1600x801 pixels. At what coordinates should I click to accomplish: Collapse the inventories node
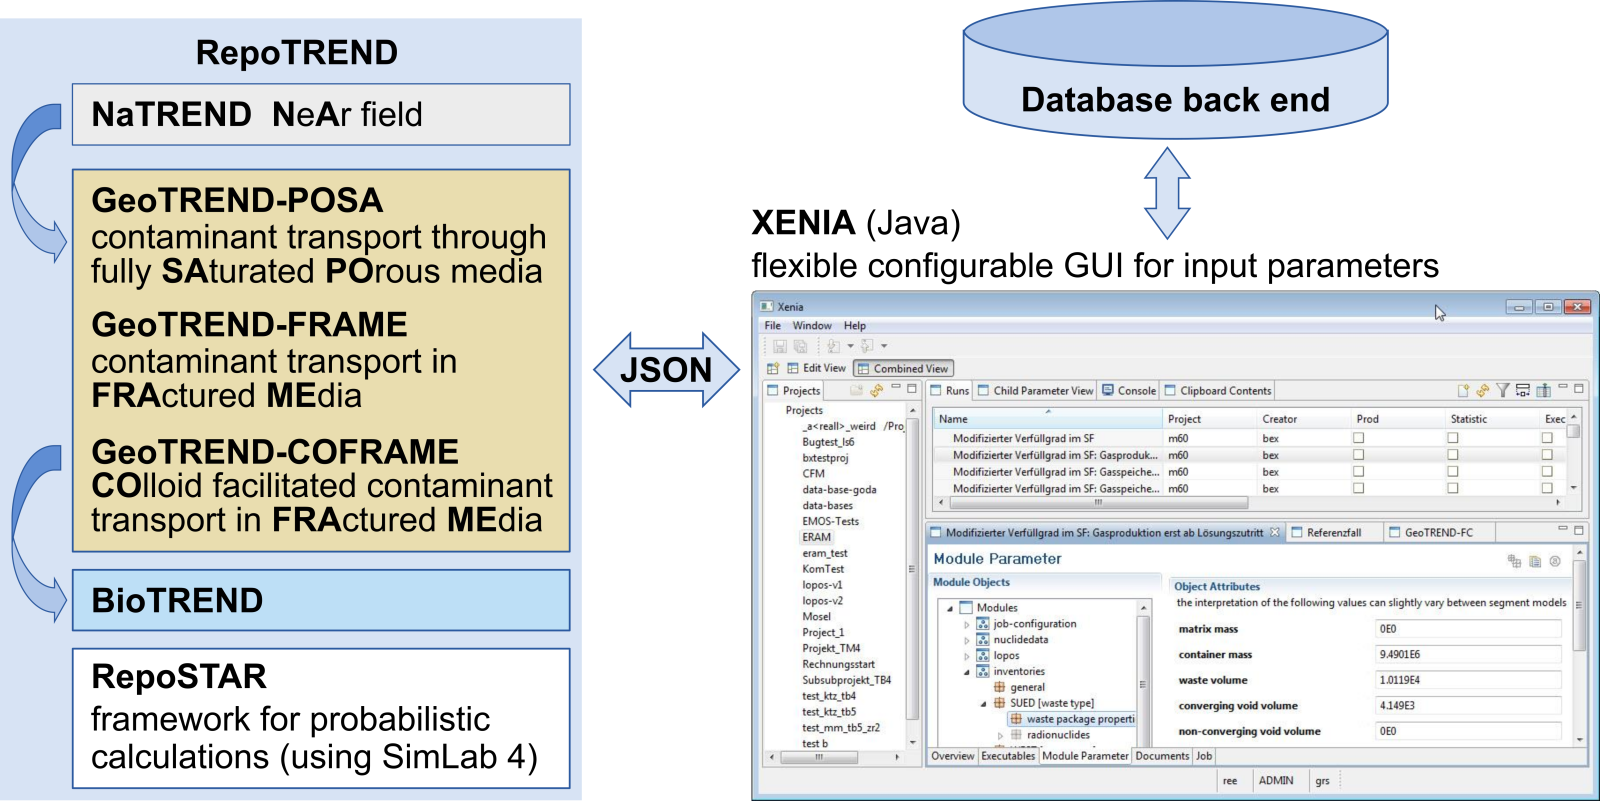[967, 672]
